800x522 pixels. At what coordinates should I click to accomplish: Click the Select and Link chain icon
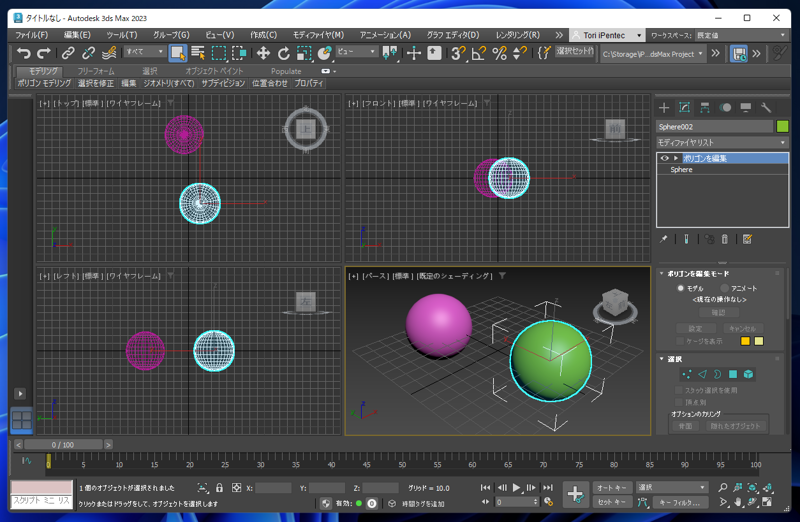68,53
